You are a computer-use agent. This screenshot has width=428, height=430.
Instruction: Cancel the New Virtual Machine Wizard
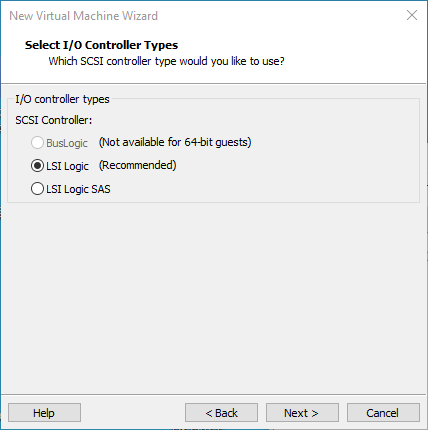pos(383,413)
